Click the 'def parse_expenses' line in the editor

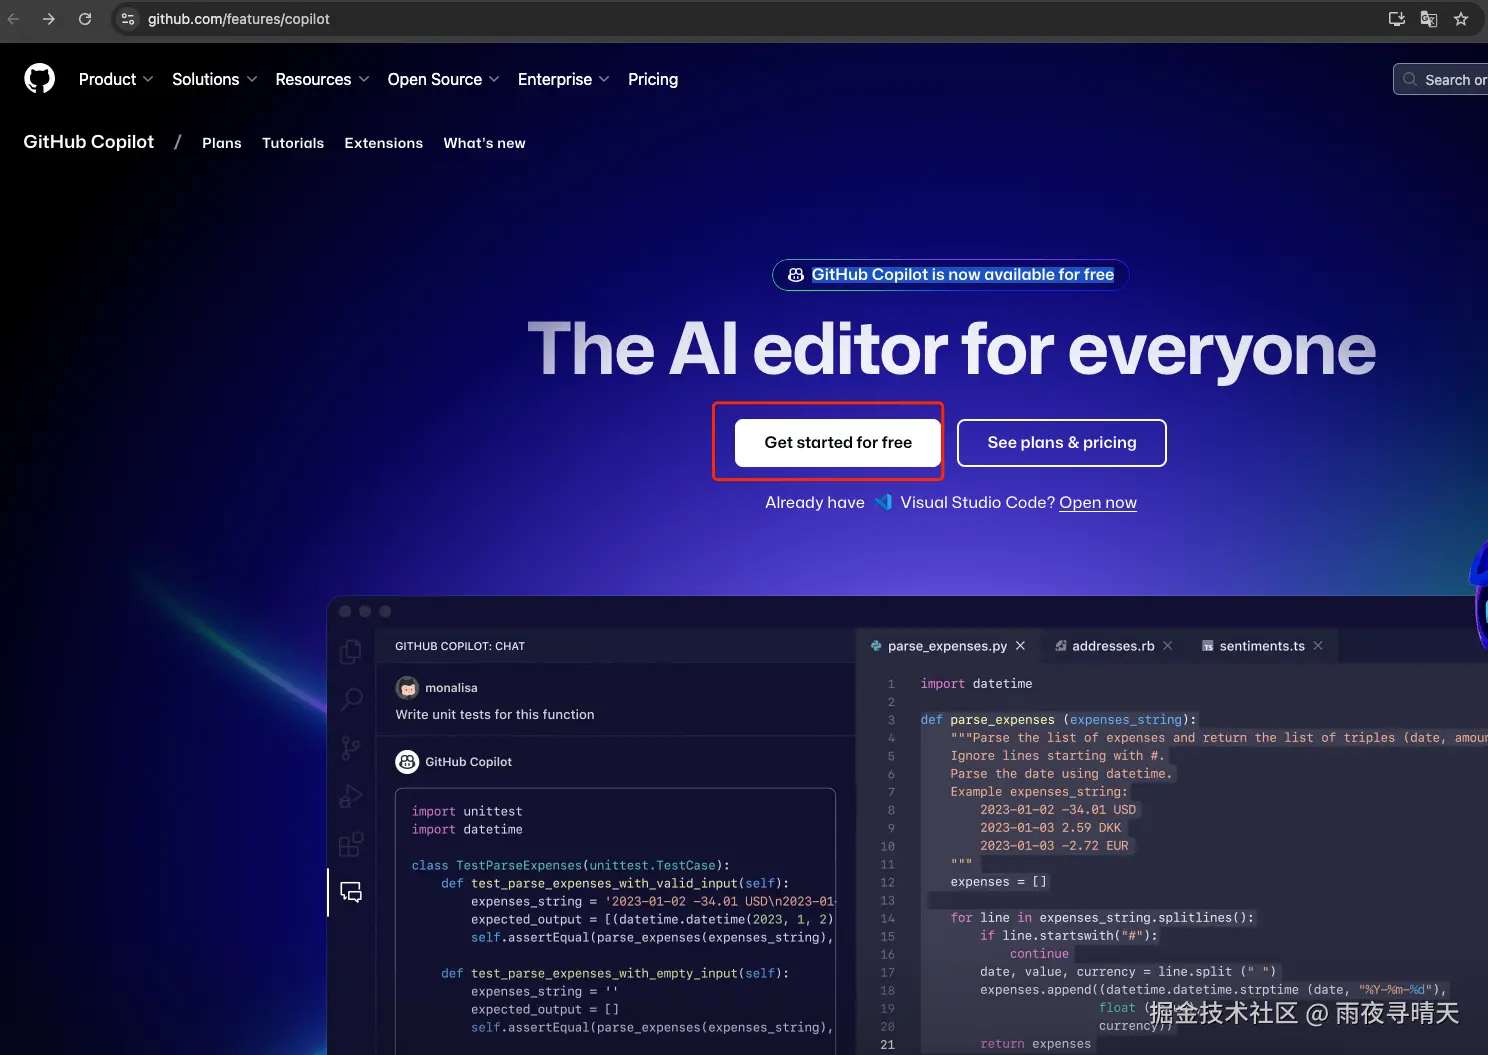pos(1059,720)
